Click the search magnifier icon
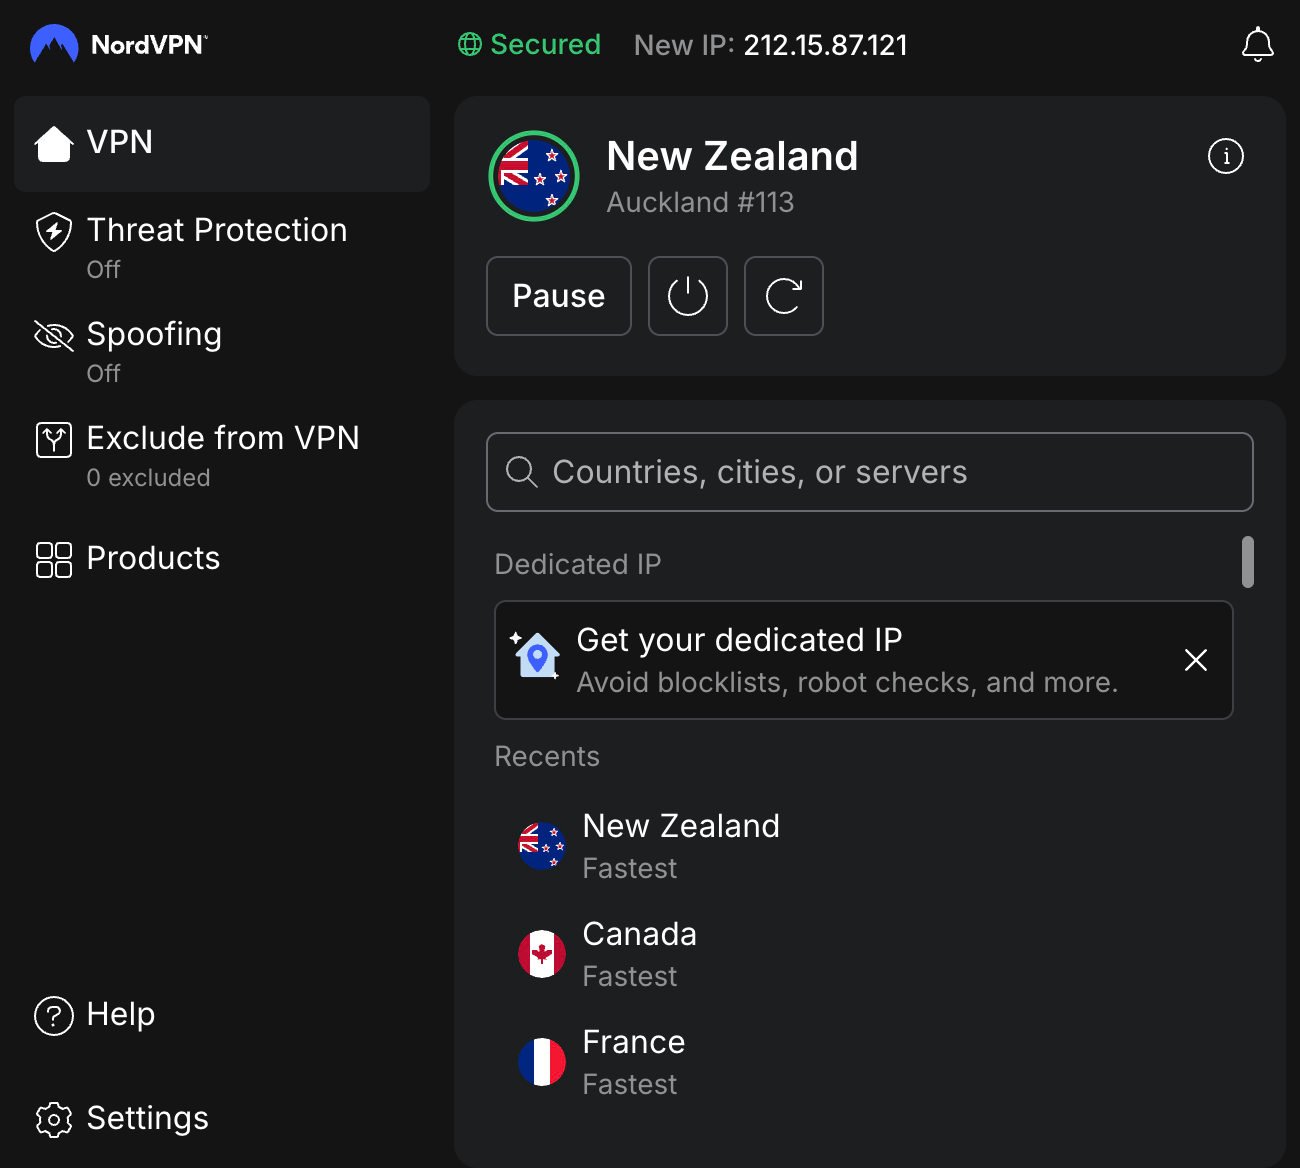 pyautogui.click(x=522, y=471)
